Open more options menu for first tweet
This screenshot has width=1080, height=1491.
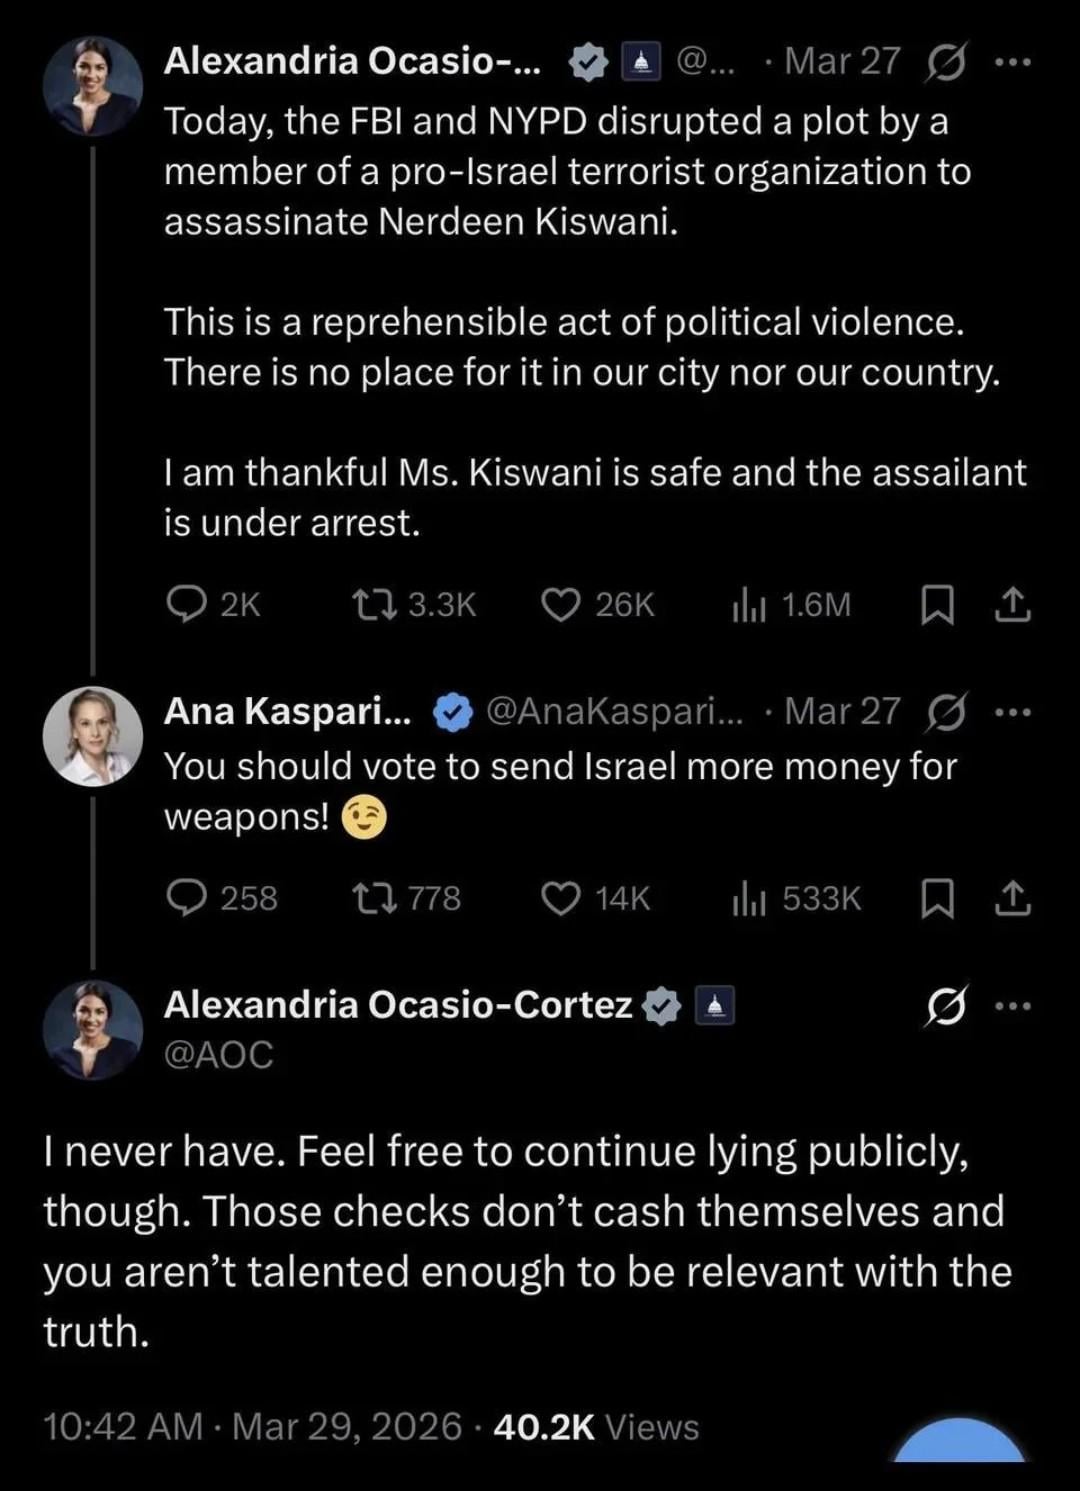click(x=1012, y=62)
